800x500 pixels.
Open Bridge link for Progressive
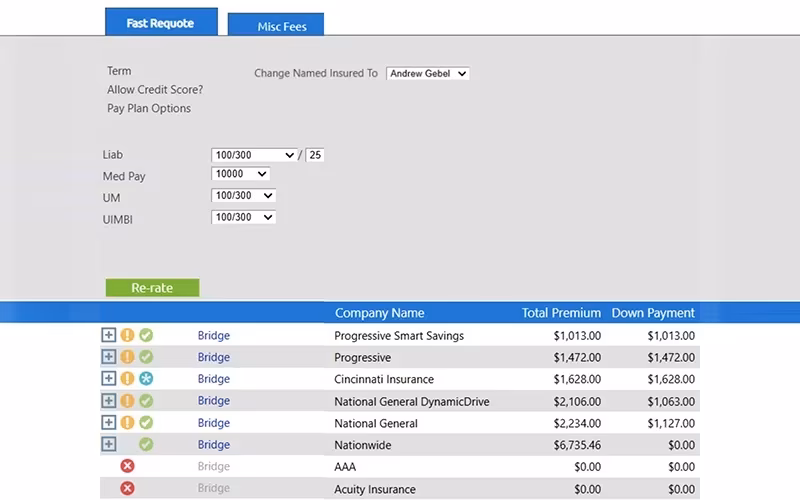pyautogui.click(x=214, y=357)
